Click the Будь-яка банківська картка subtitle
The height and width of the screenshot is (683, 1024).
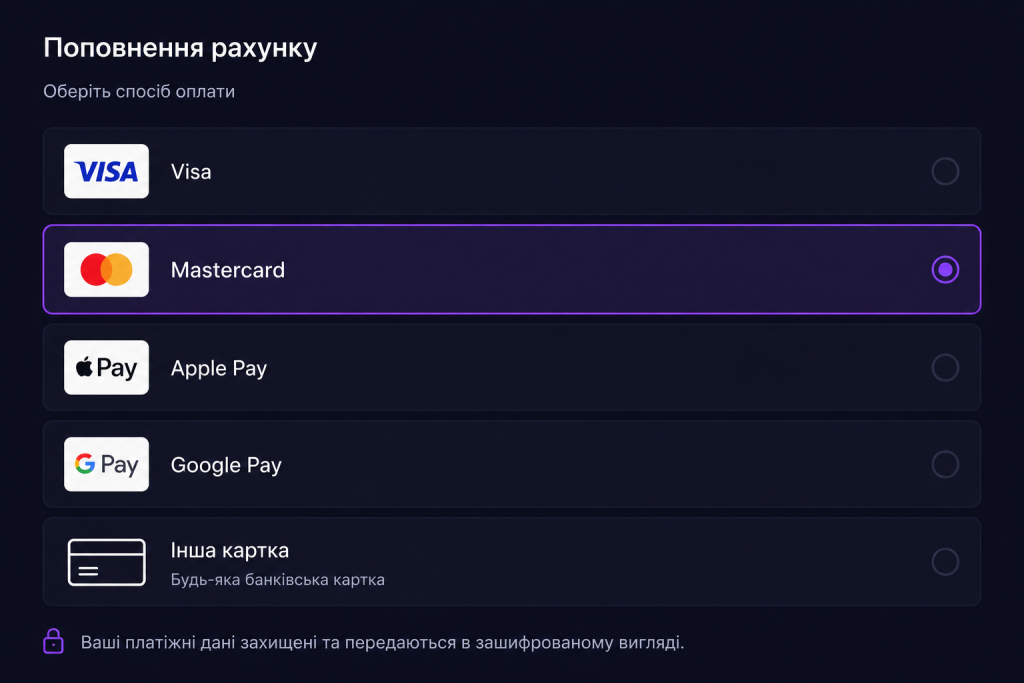(278, 580)
